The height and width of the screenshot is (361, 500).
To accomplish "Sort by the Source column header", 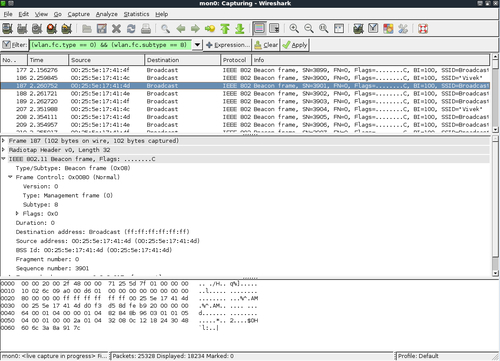I will (x=107, y=60).
